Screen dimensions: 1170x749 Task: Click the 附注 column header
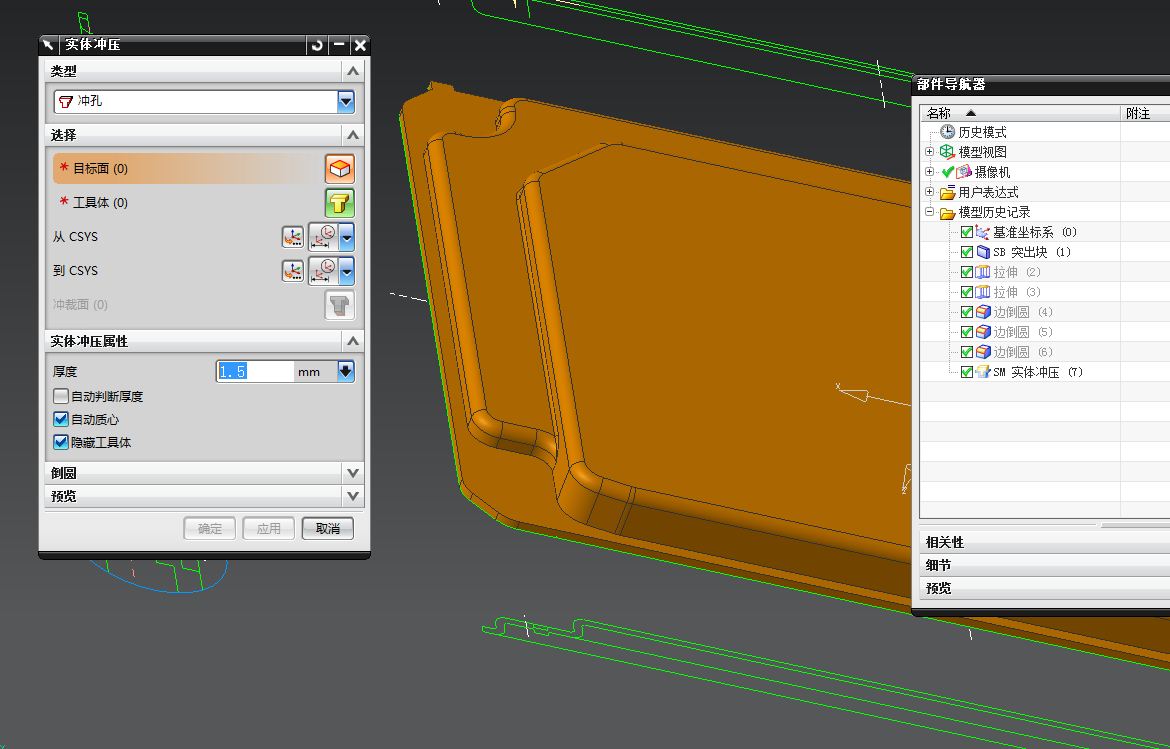1145,113
